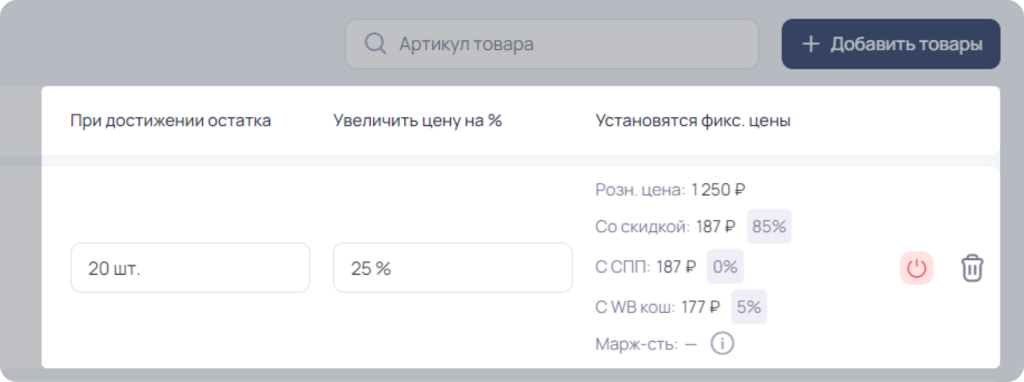Click the 20 шт. stock input field

[190, 268]
